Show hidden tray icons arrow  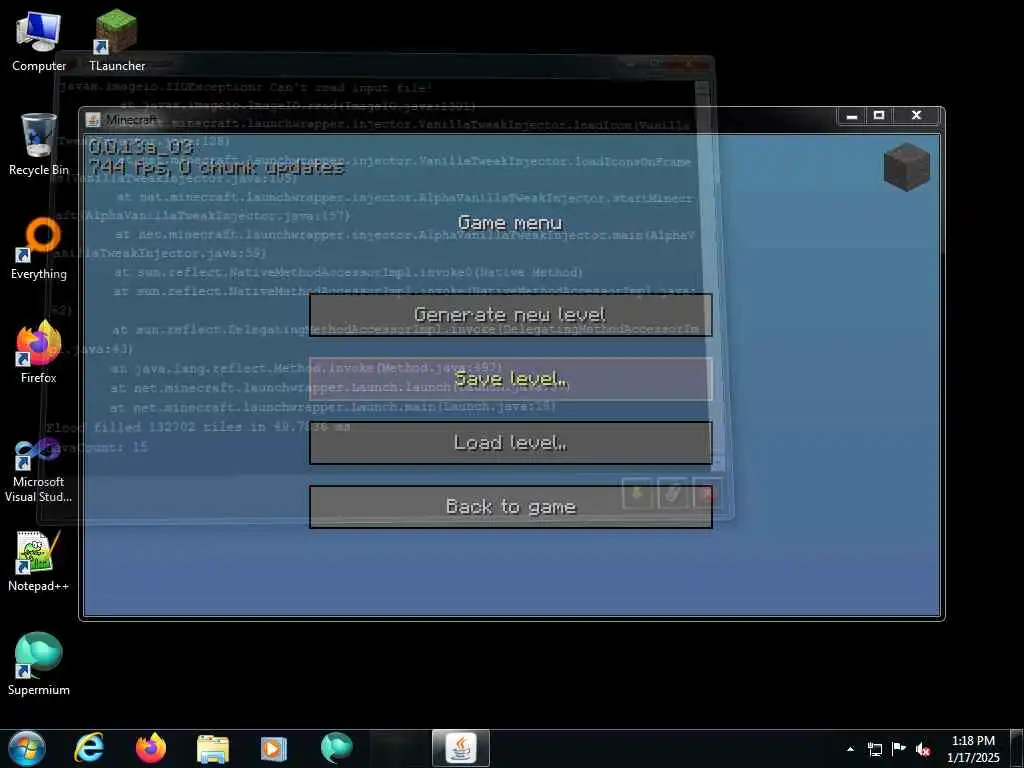(x=850, y=749)
